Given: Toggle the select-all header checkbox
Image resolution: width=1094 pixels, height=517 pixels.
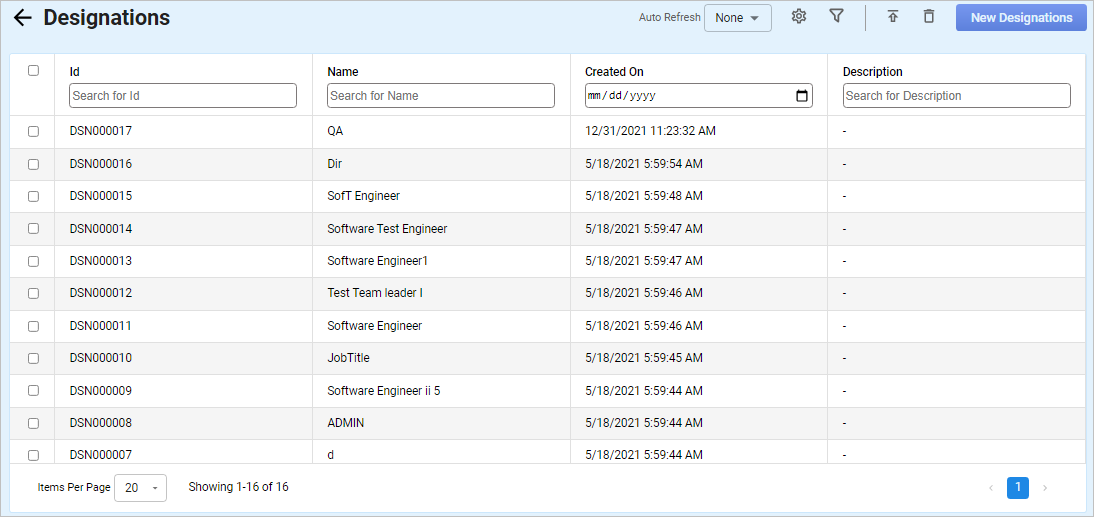Looking at the screenshot, I should point(33,70).
